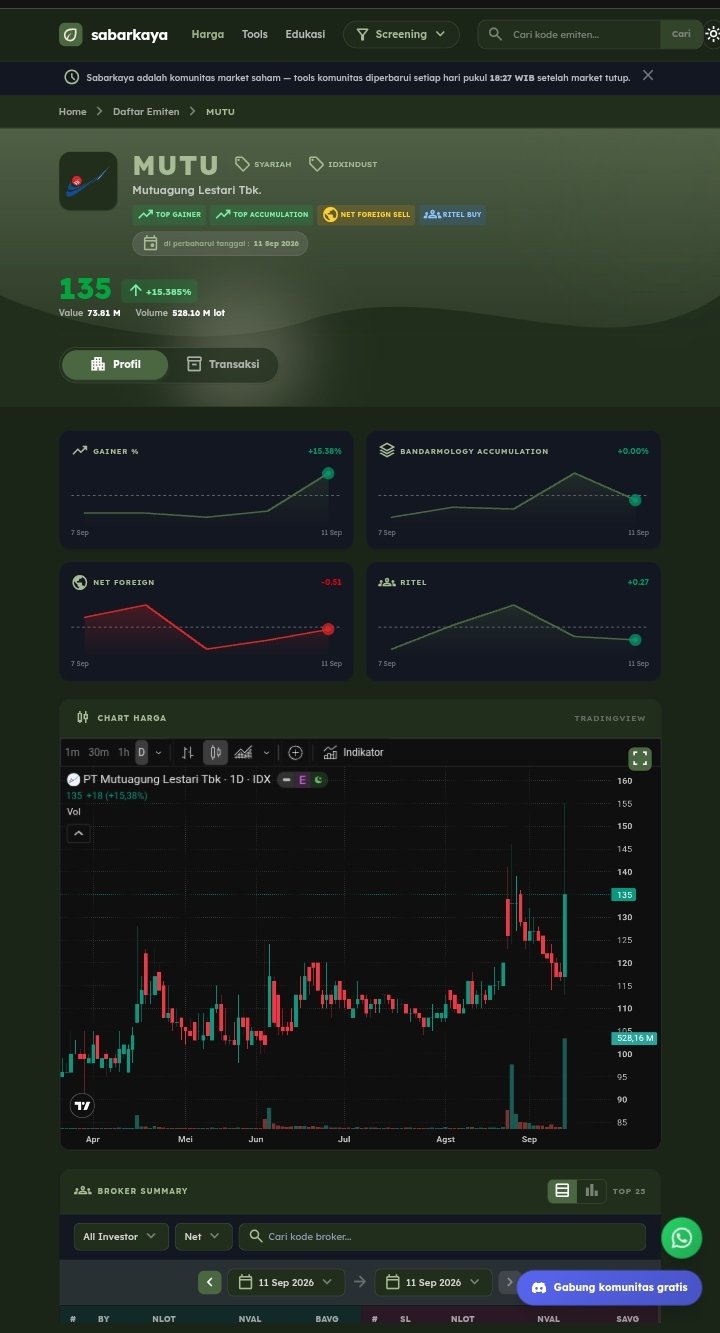Open the Harga menu
Viewport: 720px width, 1333px height.
[x=208, y=34]
